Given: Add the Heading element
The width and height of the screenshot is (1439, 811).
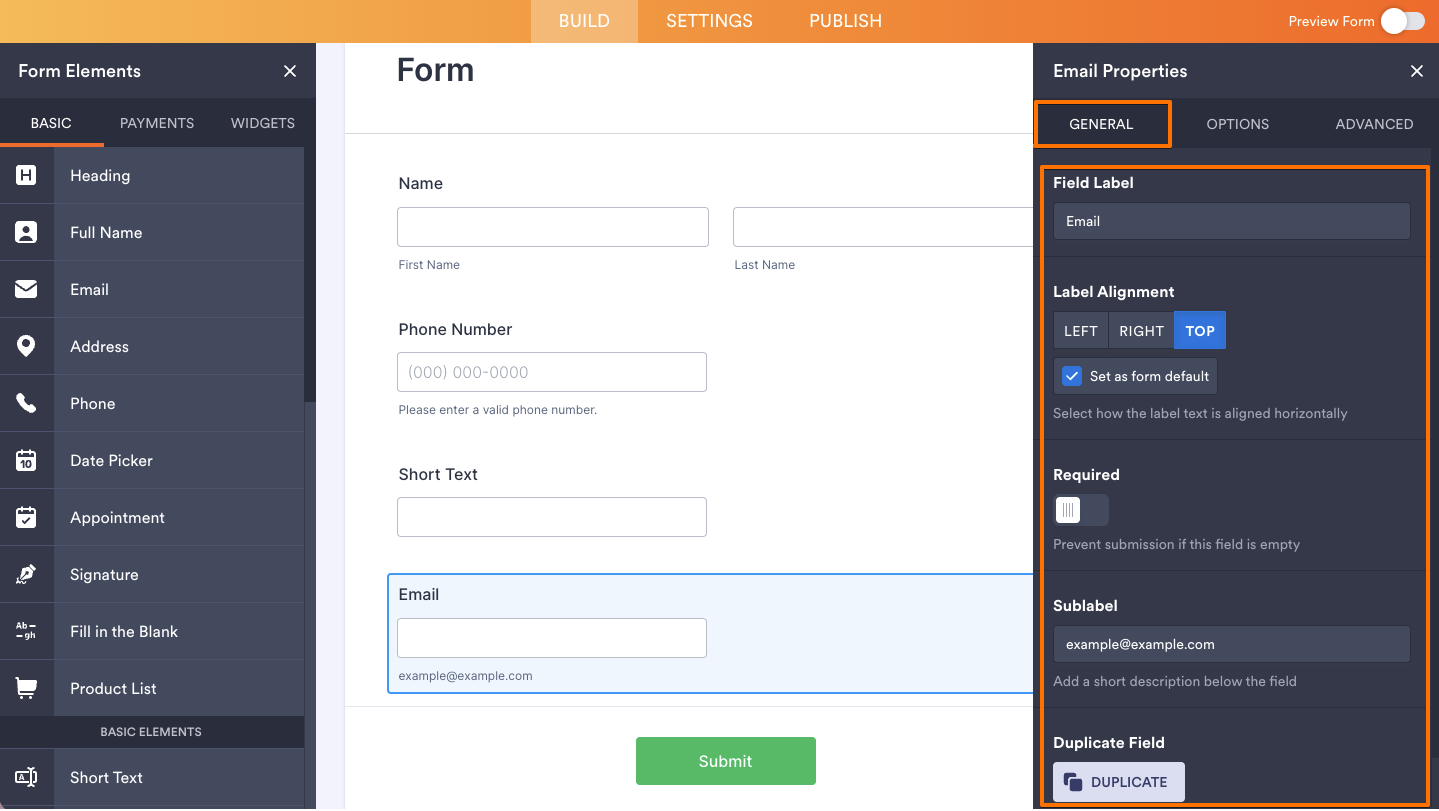Looking at the screenshot, I should (x=152, y=175).
